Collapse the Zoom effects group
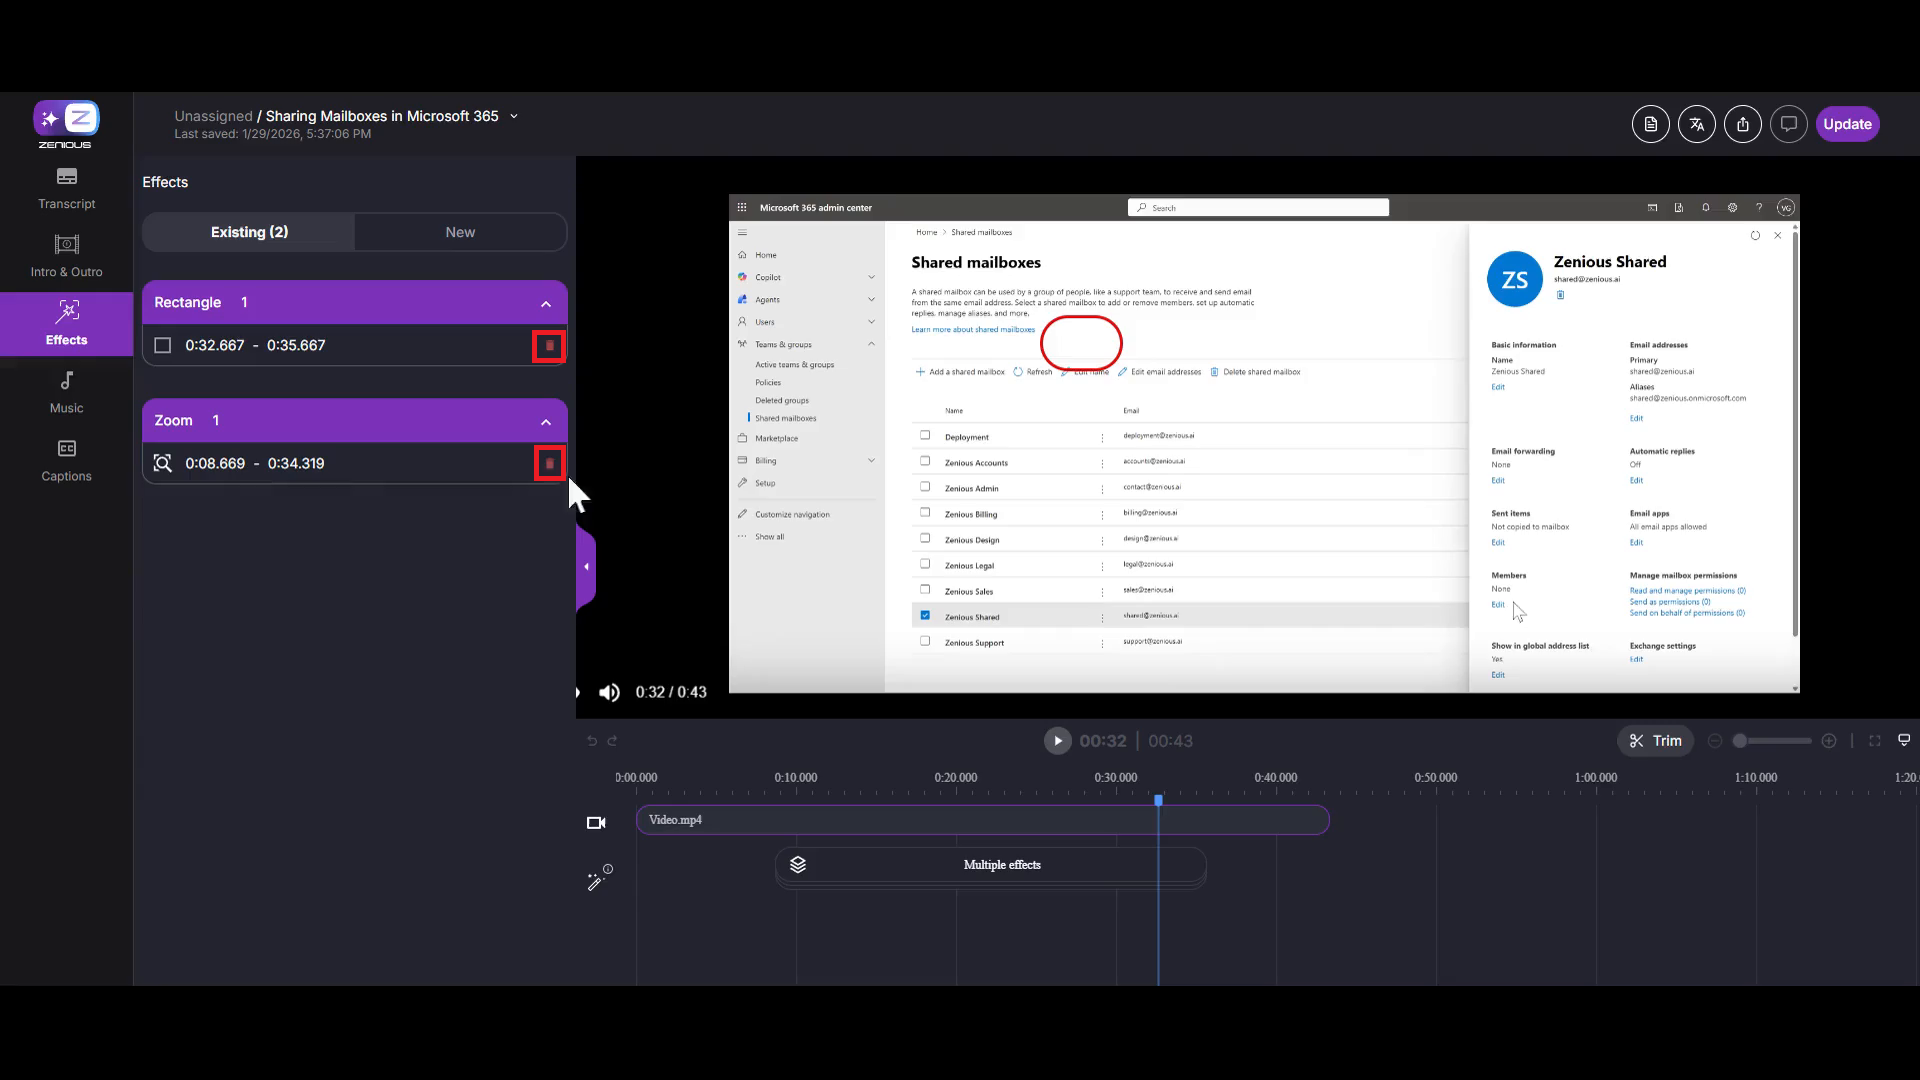The height and width of the screenshot is (1080, 1920). click(546, 421)
